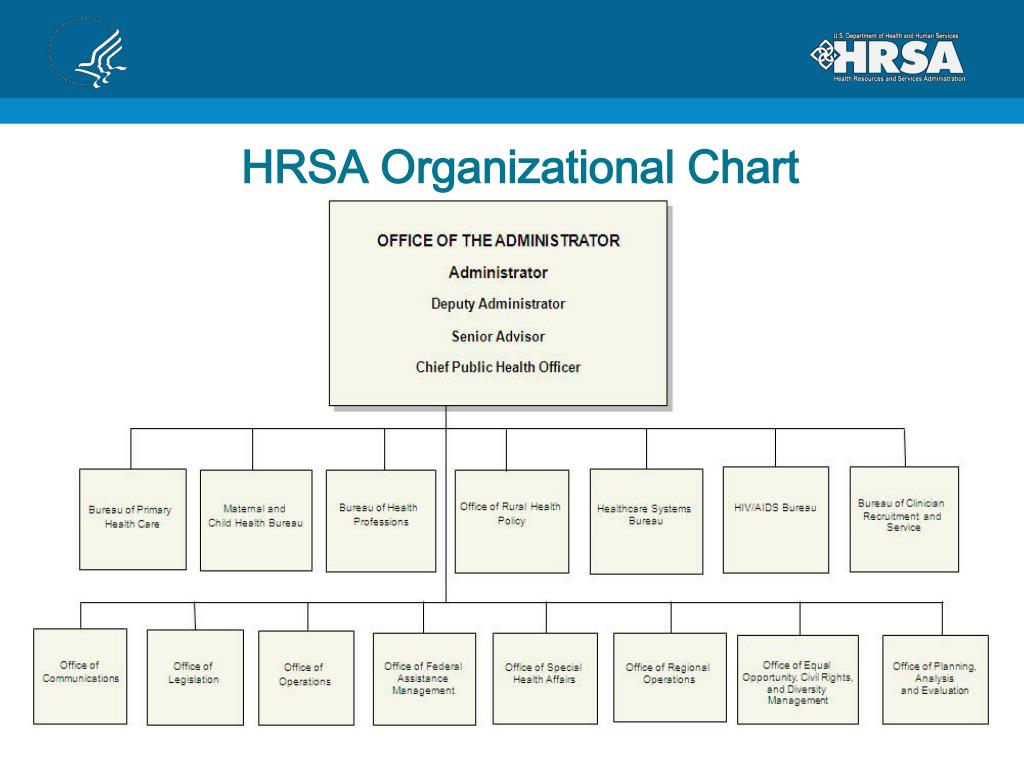Image resolution: width=1024 pixels, height=768 pixels.
Task: Click the Office of Communications box
Action: 80,677
